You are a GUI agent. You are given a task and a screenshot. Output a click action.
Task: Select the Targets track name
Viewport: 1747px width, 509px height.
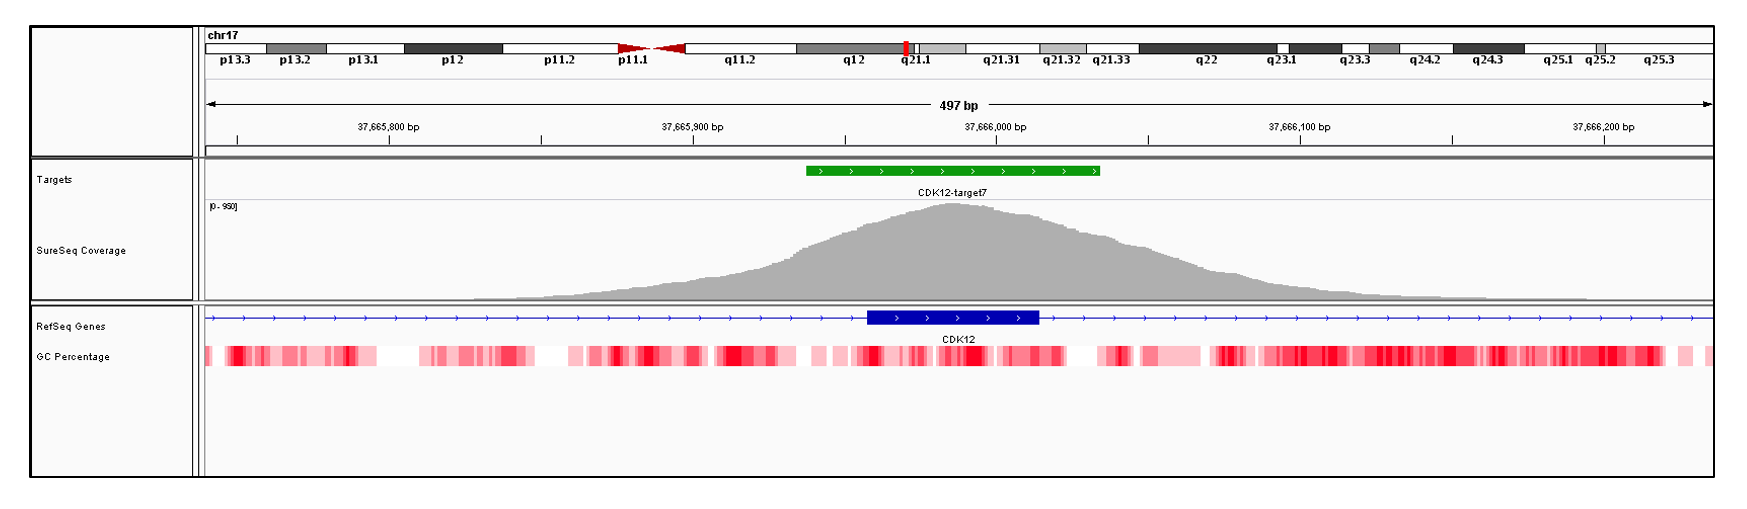tap(54, 180)
